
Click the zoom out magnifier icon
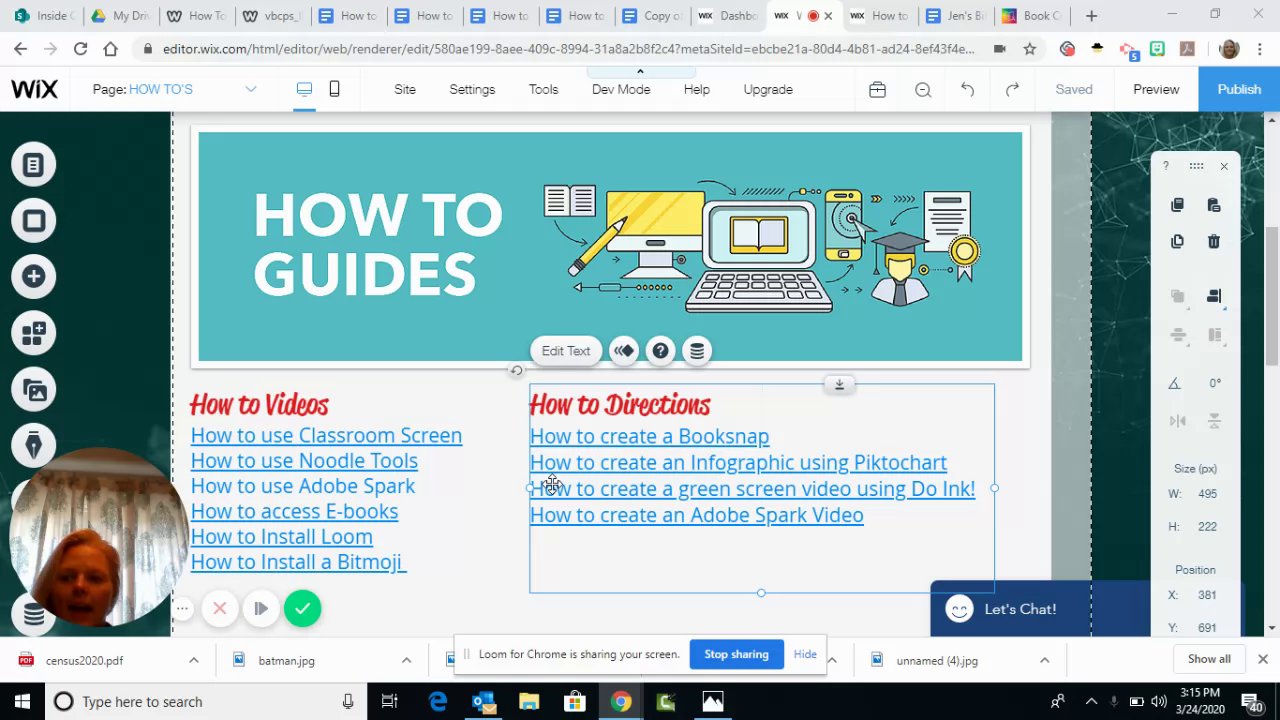coord(923,89)
